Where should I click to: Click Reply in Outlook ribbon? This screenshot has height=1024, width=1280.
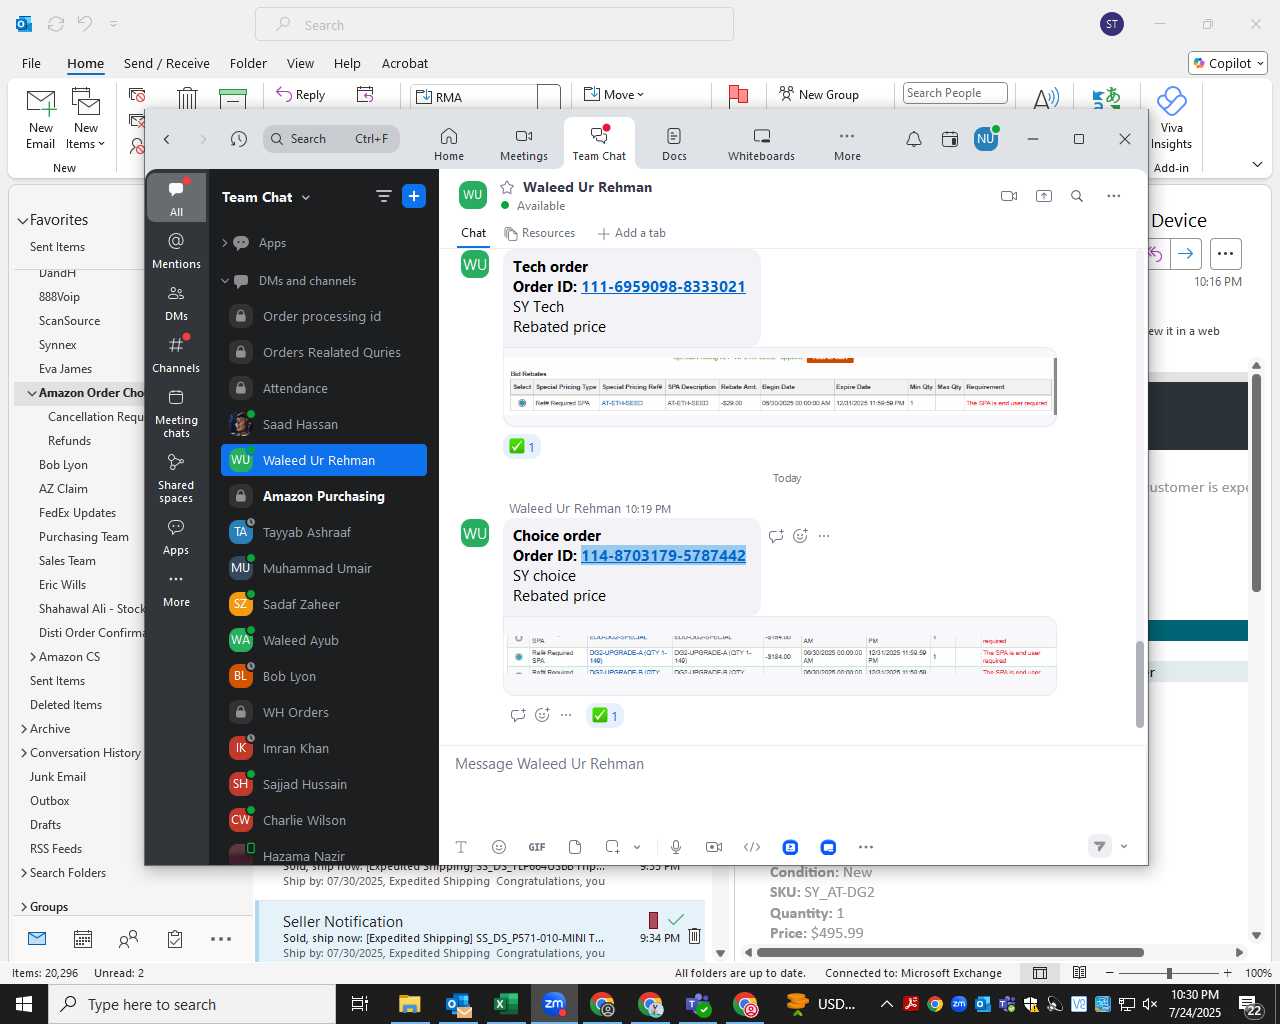coord(301,95)
